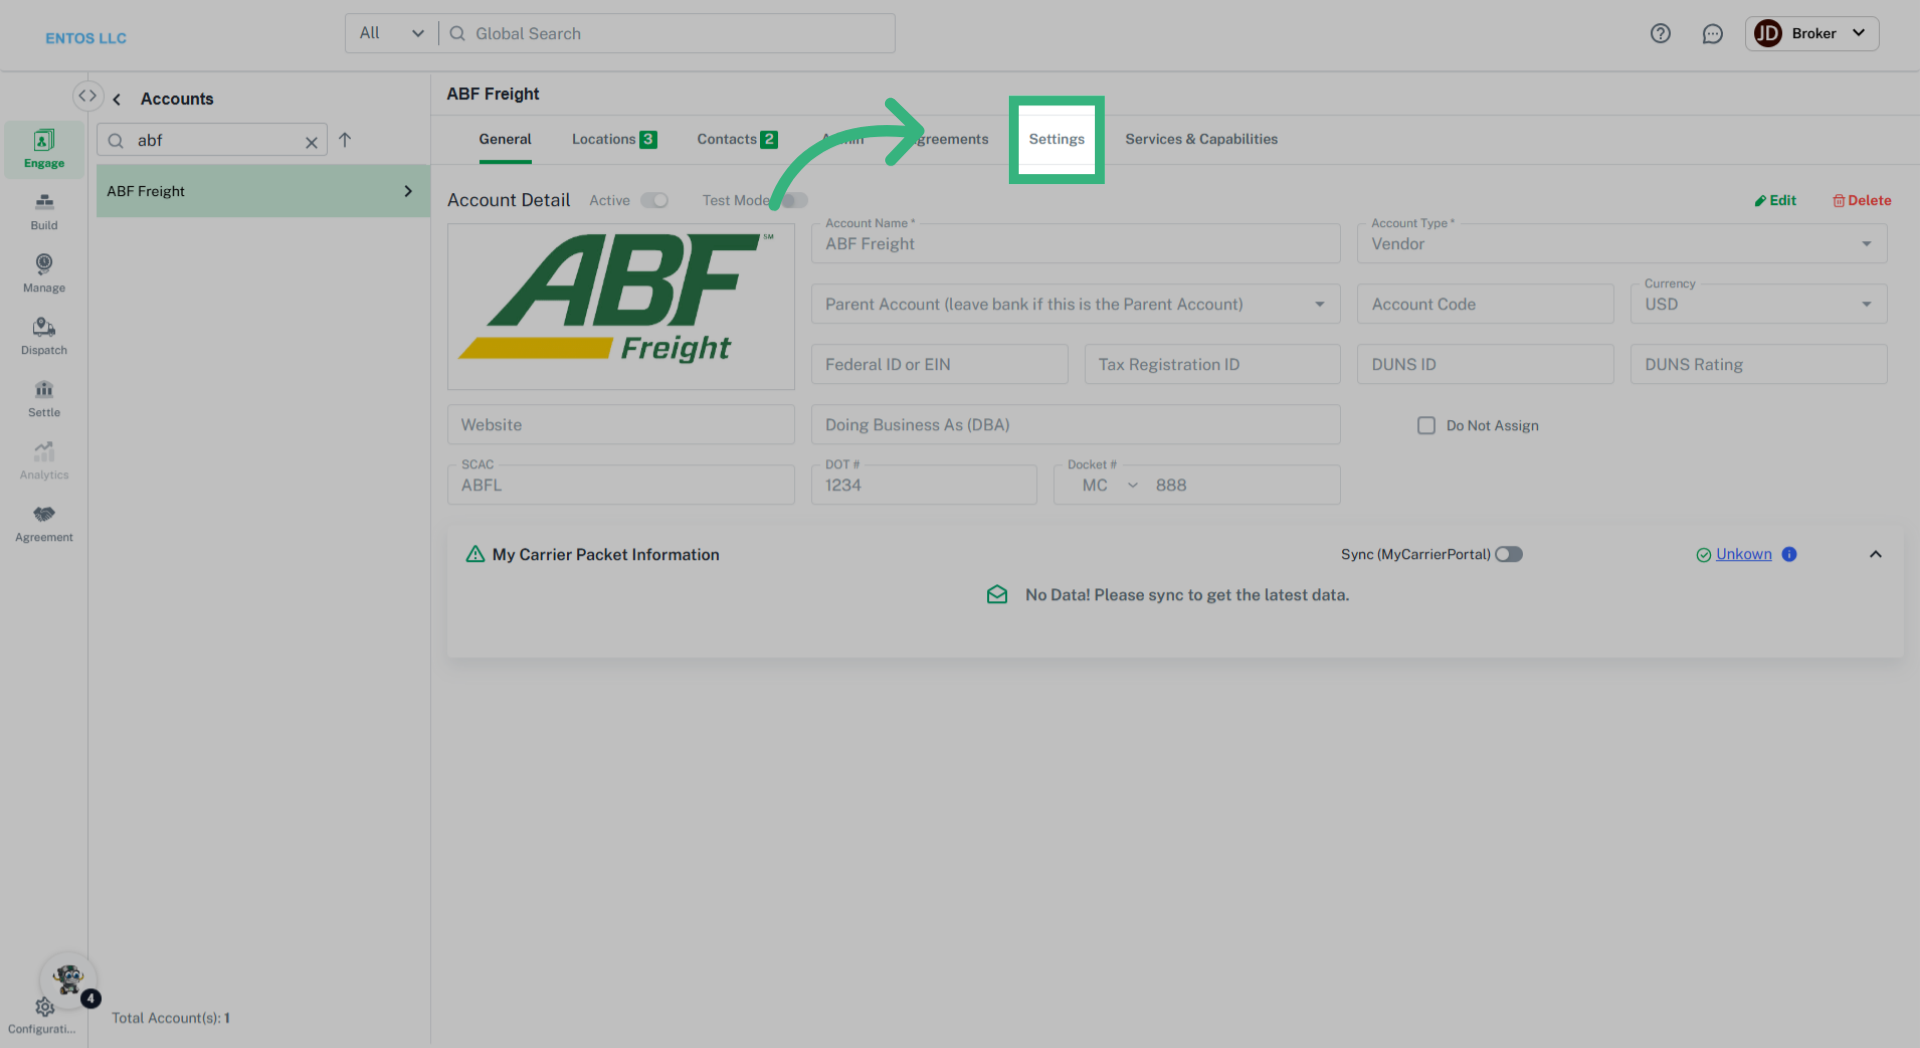Switch to the Contacts tab
The height and width of the screenshot is (1048, 1920).
pyautogui.click(x=737, y=139)
